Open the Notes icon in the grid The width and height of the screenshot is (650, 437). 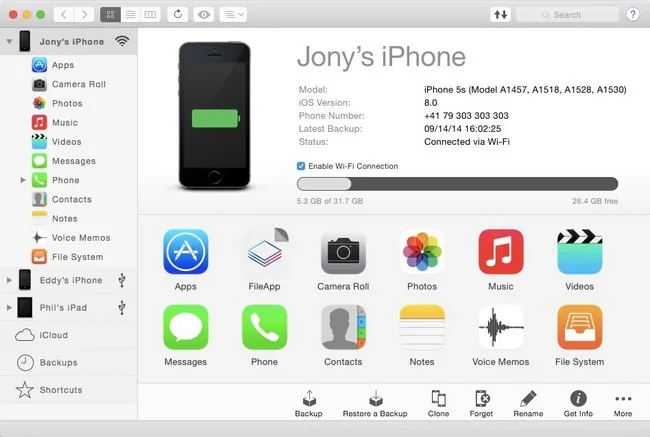422,327
